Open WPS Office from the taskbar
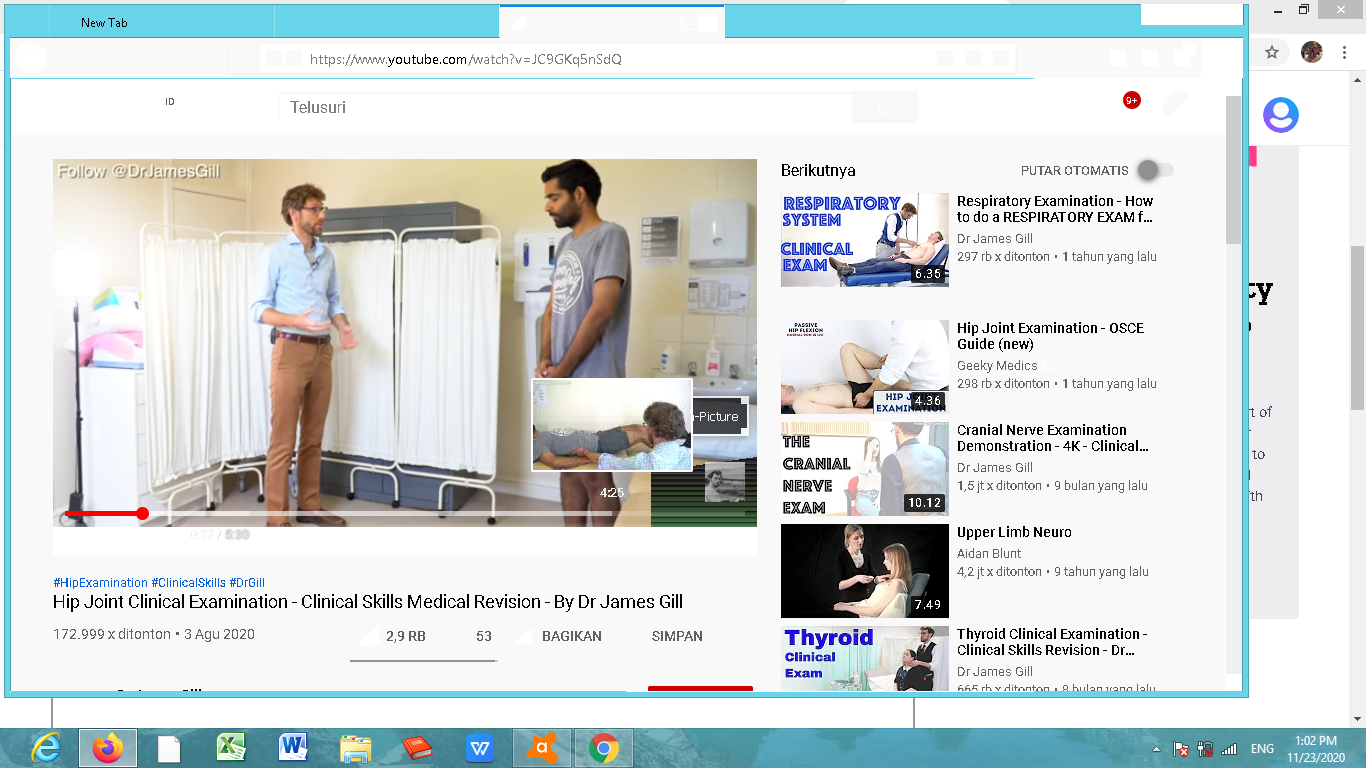 coord(480,748)
